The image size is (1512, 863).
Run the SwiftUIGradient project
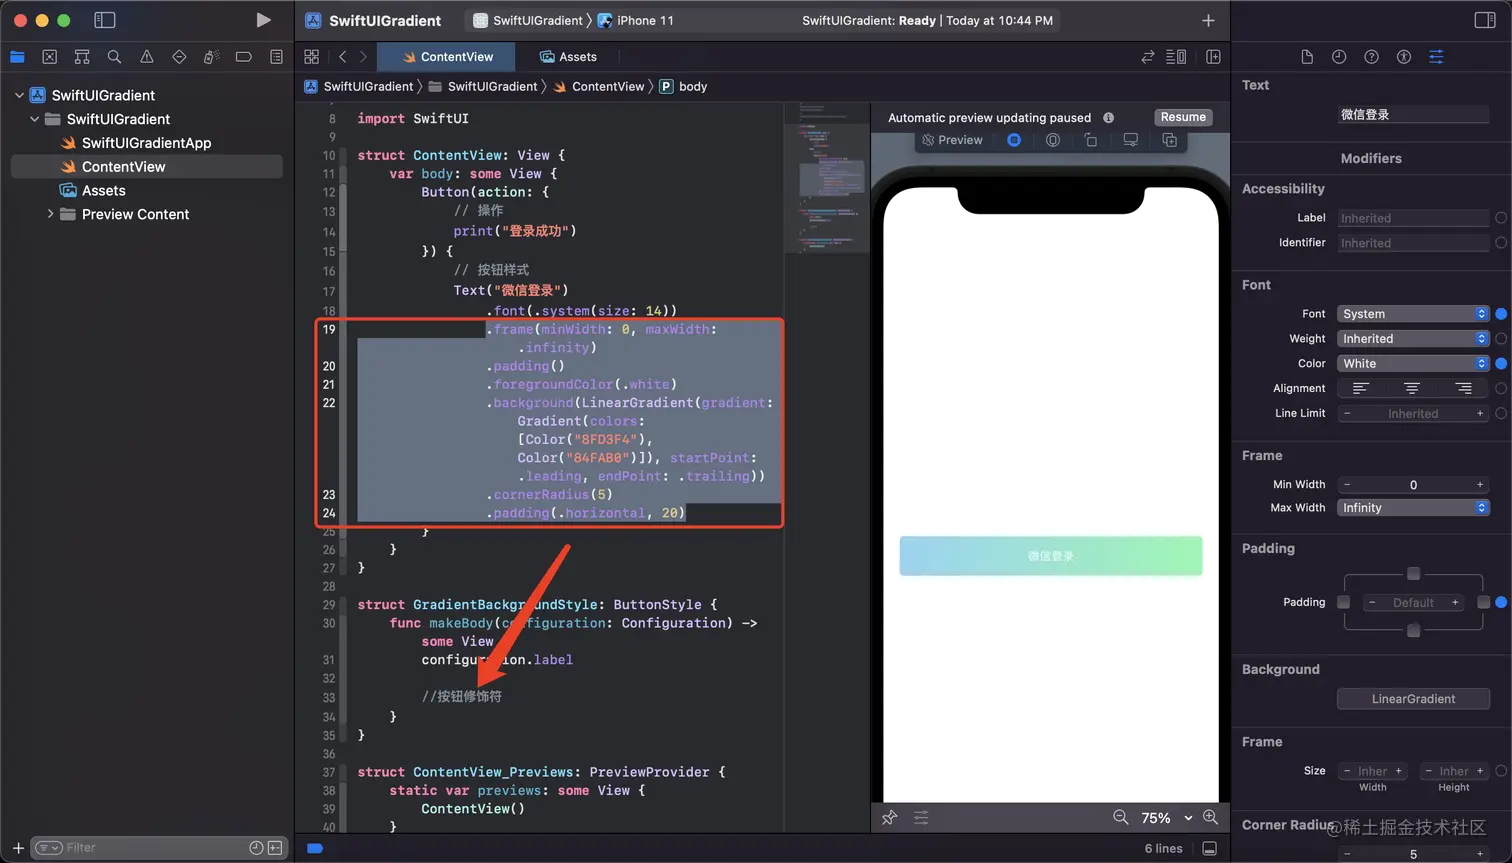point(263,20)
